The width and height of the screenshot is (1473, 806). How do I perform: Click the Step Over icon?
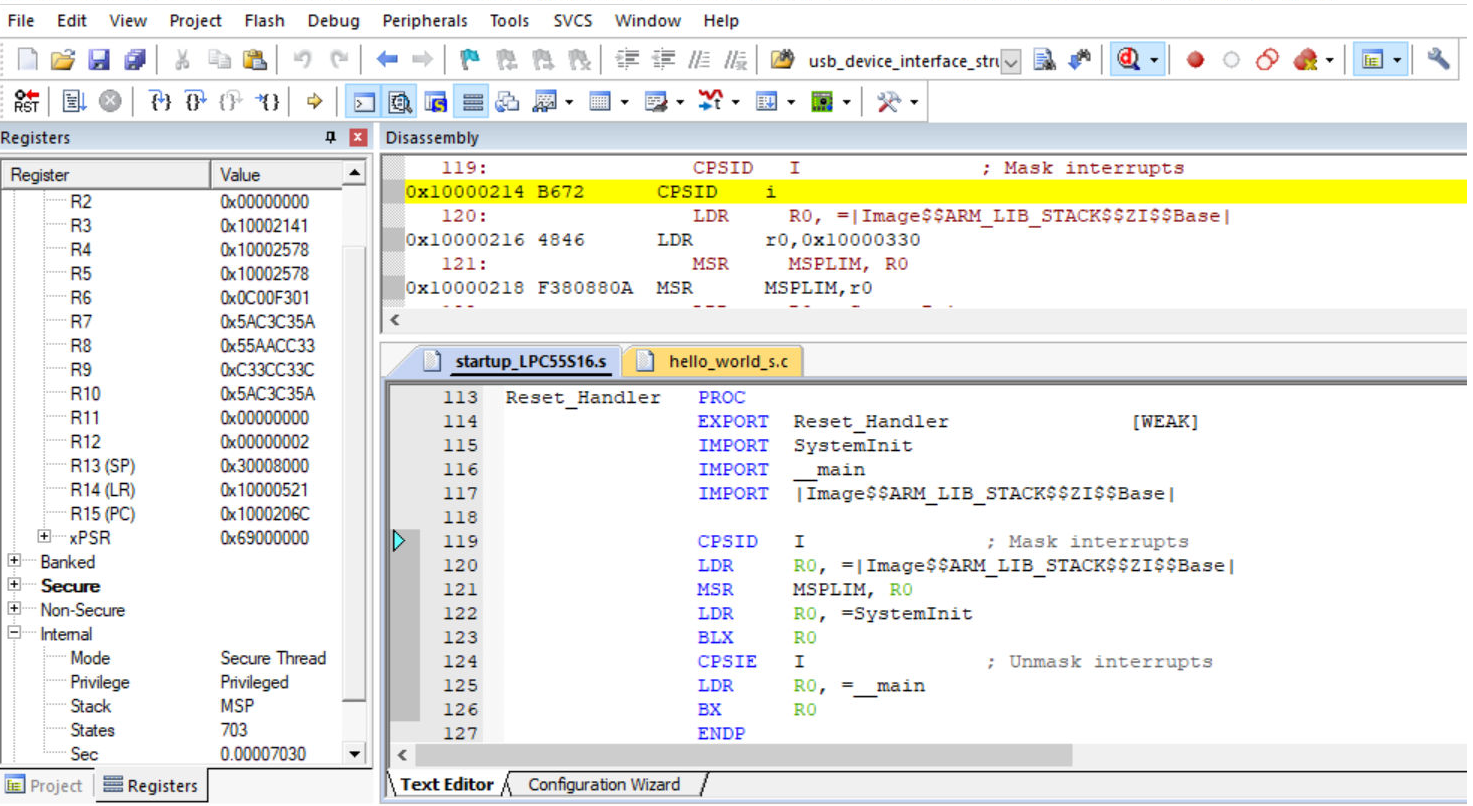pos(196,101)
